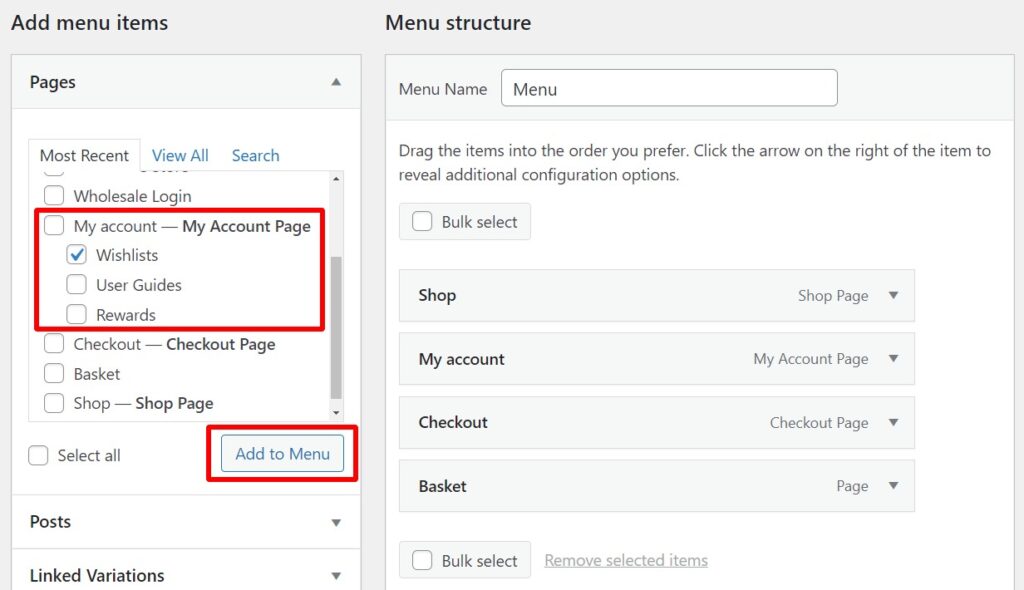Enable Bulk select above the menu items

tap(421, 221)
